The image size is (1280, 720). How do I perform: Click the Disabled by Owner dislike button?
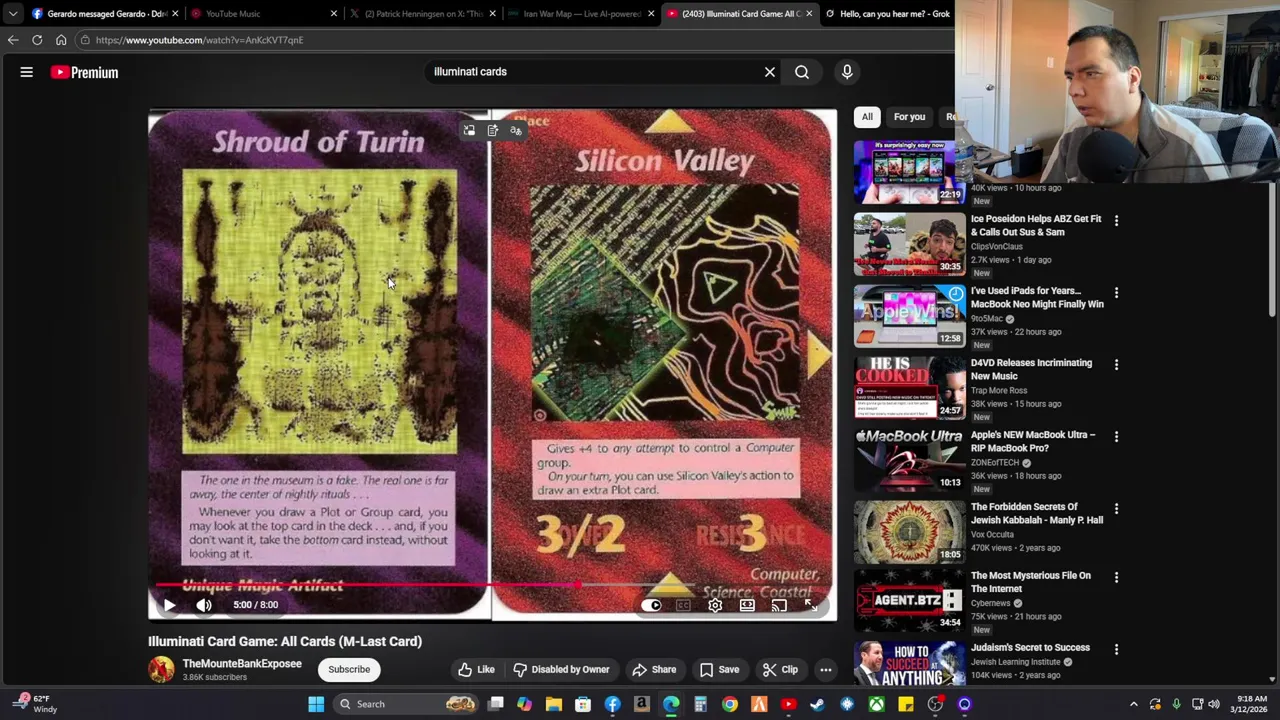click(x=560, y=669)
